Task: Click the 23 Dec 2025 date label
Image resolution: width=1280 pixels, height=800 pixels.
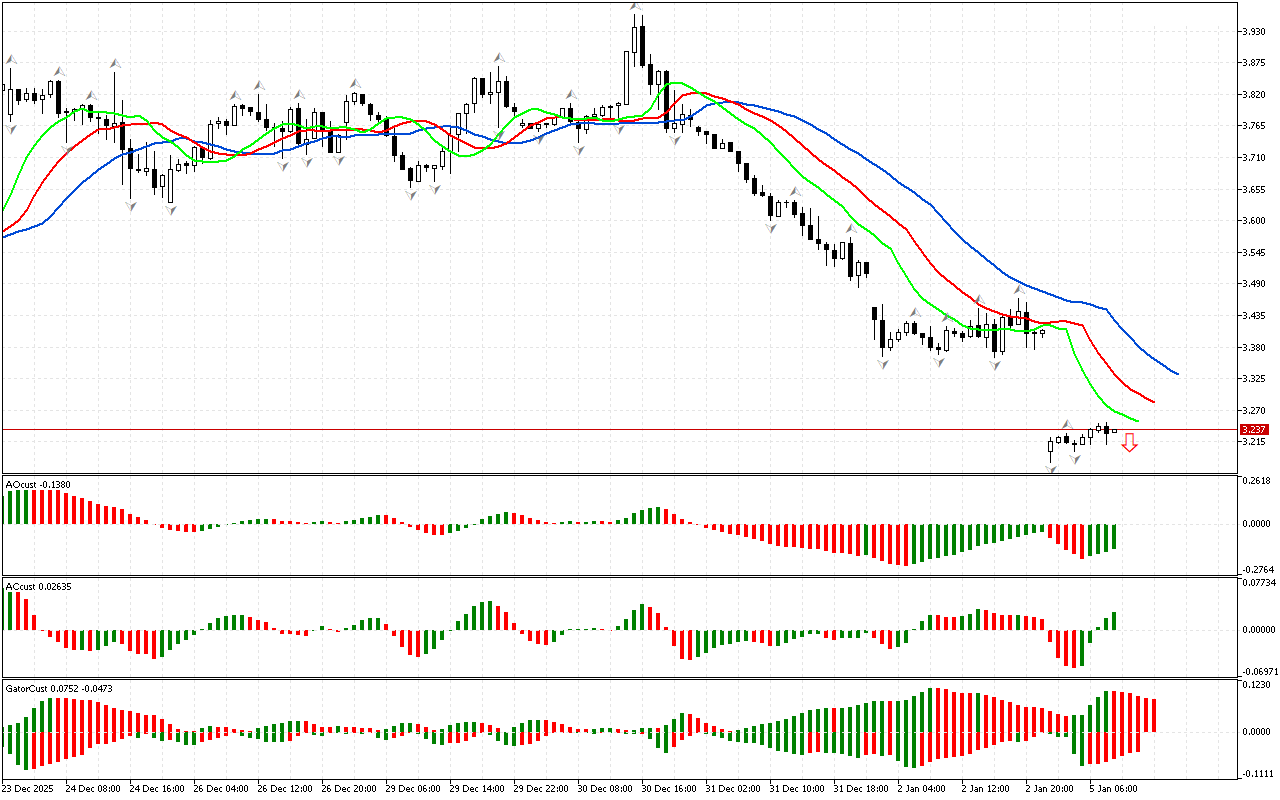Action: coord(30,788)
